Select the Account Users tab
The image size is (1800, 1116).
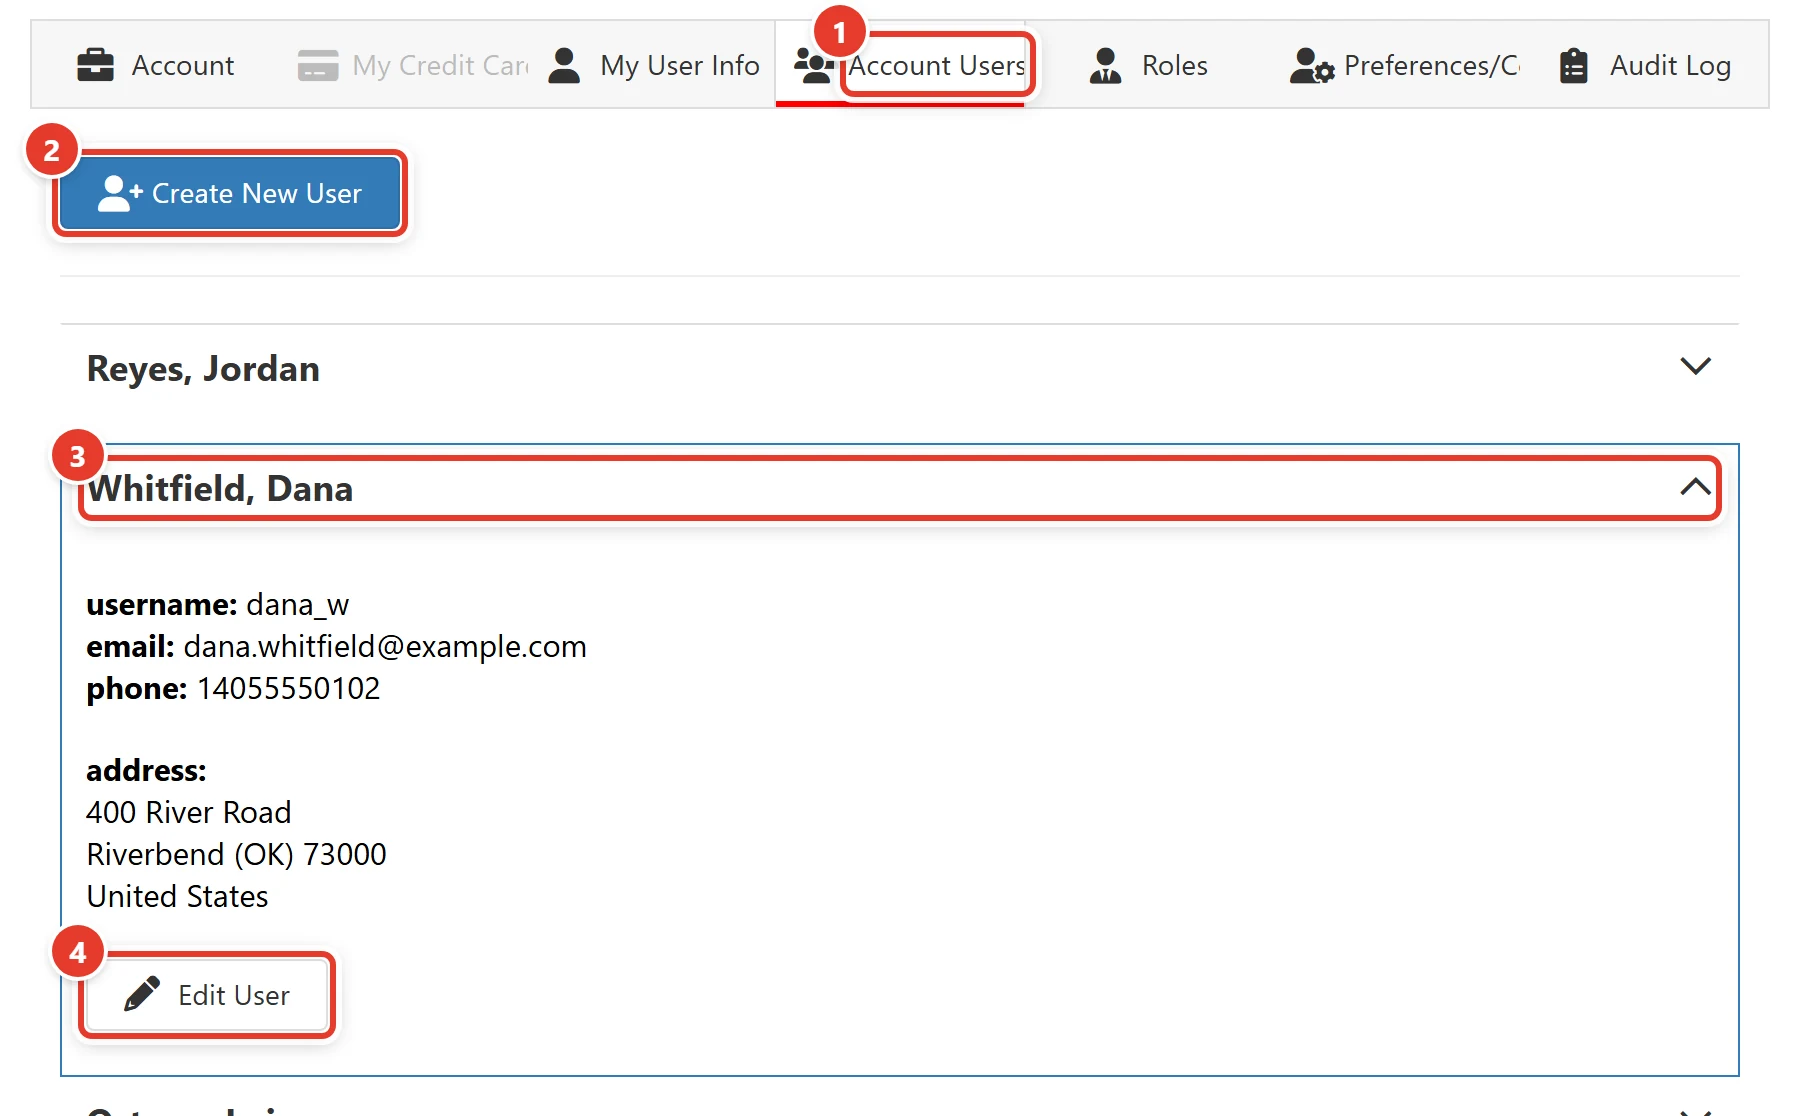point(900,65)
